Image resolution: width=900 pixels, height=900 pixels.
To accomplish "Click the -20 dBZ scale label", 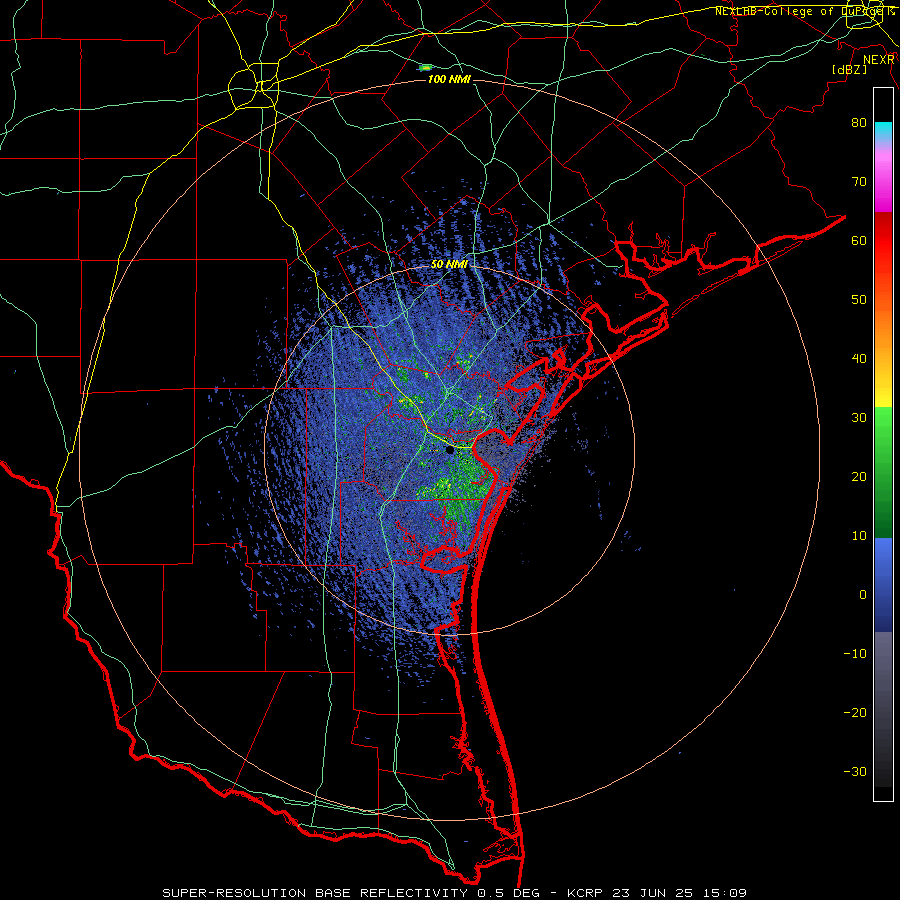I will (x=855, y=712).
